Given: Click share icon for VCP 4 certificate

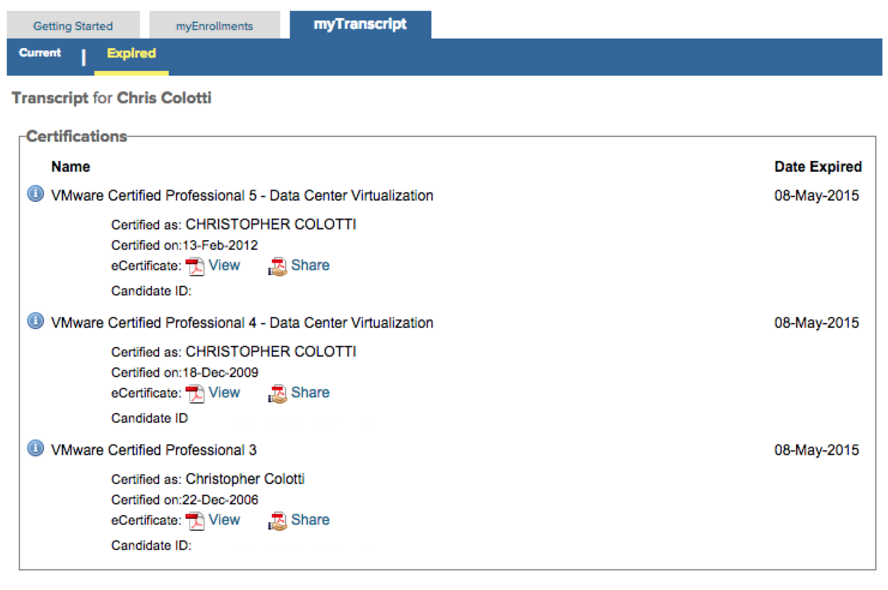Looking at the screenshot, I should coord(277,393).
